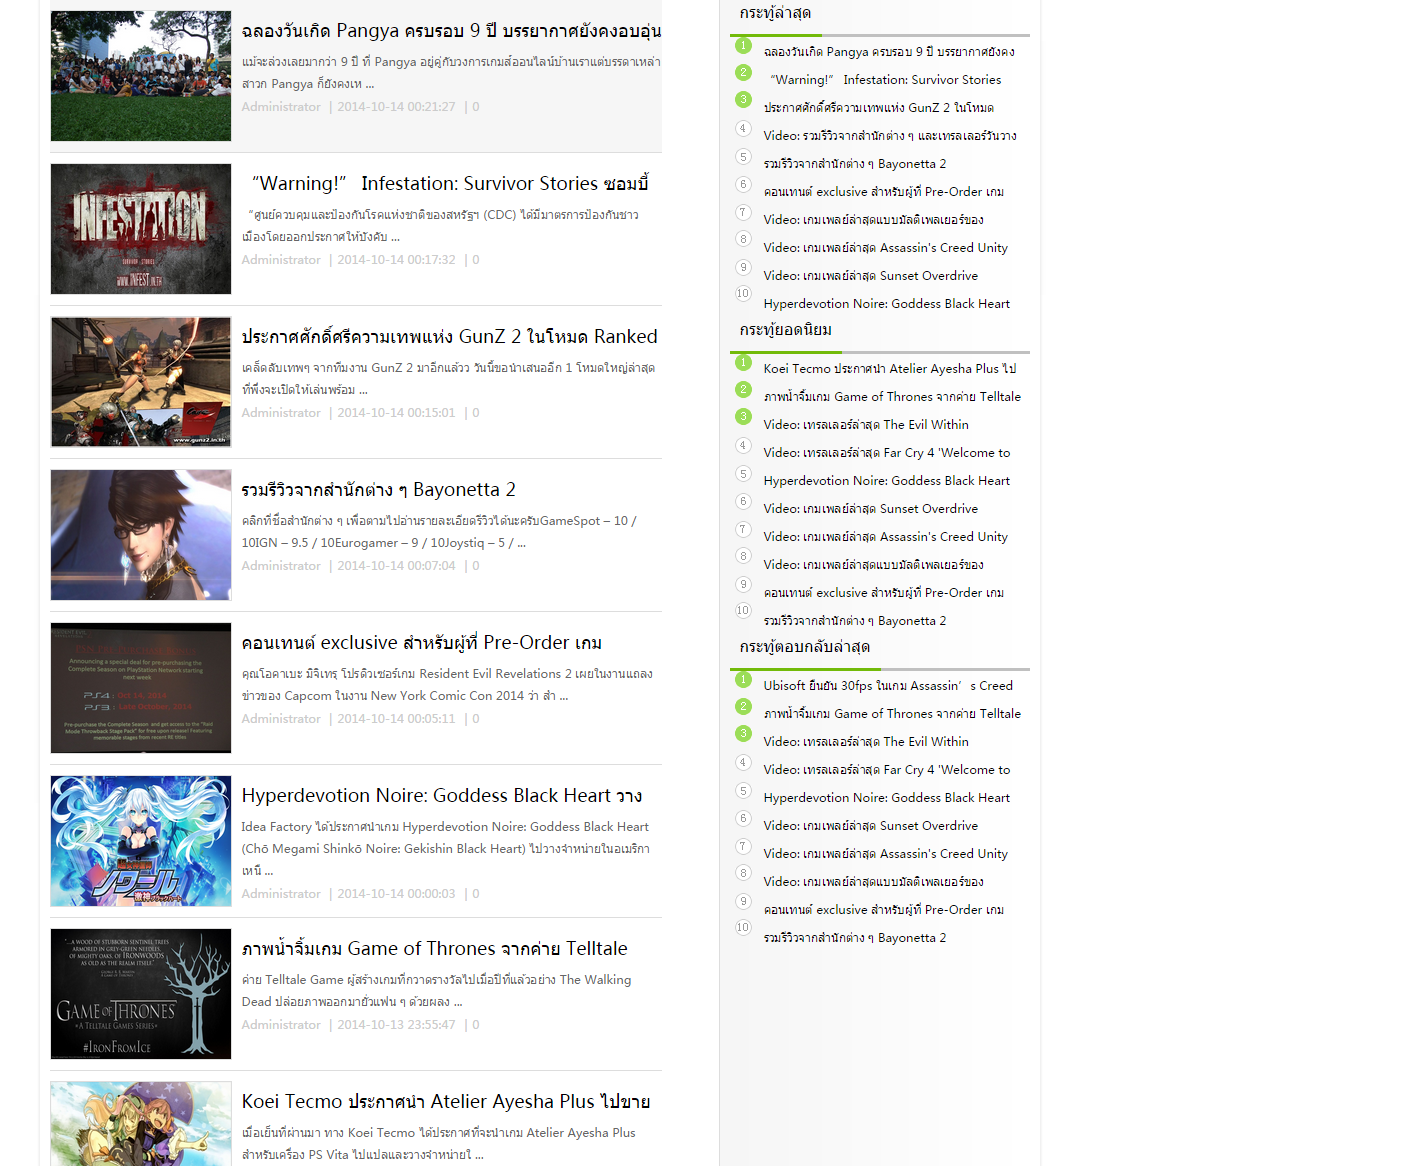Click the "กระทู้ตอบกลับล่าสุด" sidebar heading
1416x1166 pixels.
coord(805,647)
